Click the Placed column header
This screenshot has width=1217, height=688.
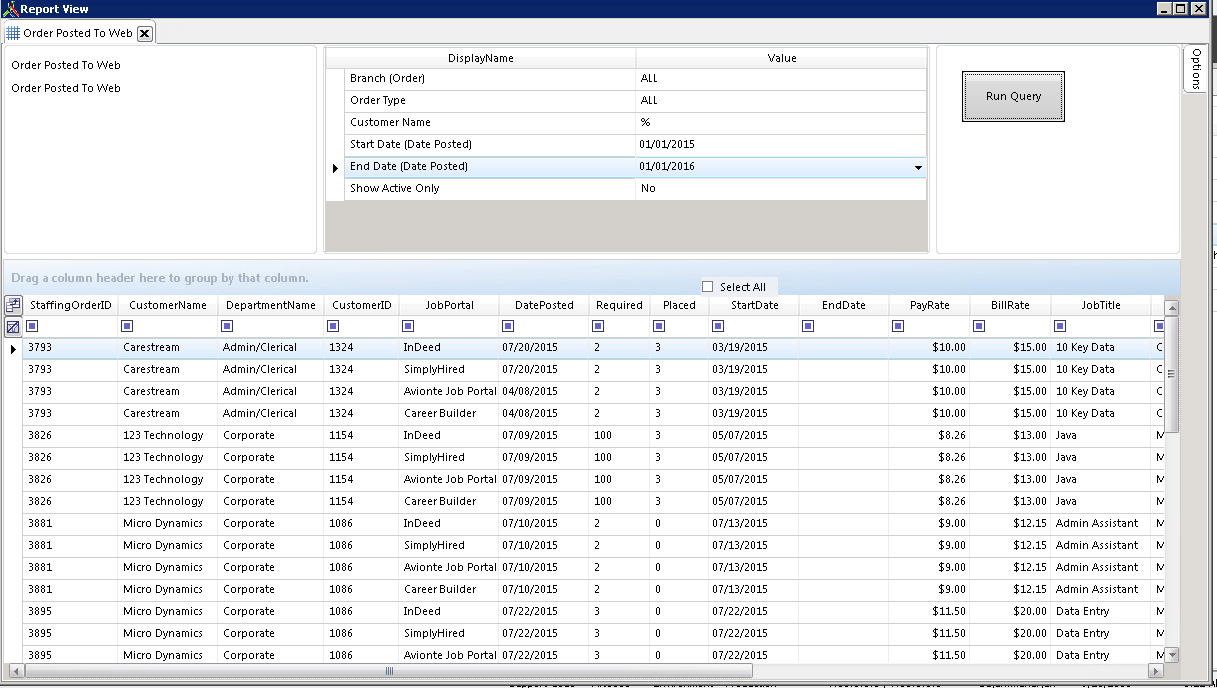point(679,305)
